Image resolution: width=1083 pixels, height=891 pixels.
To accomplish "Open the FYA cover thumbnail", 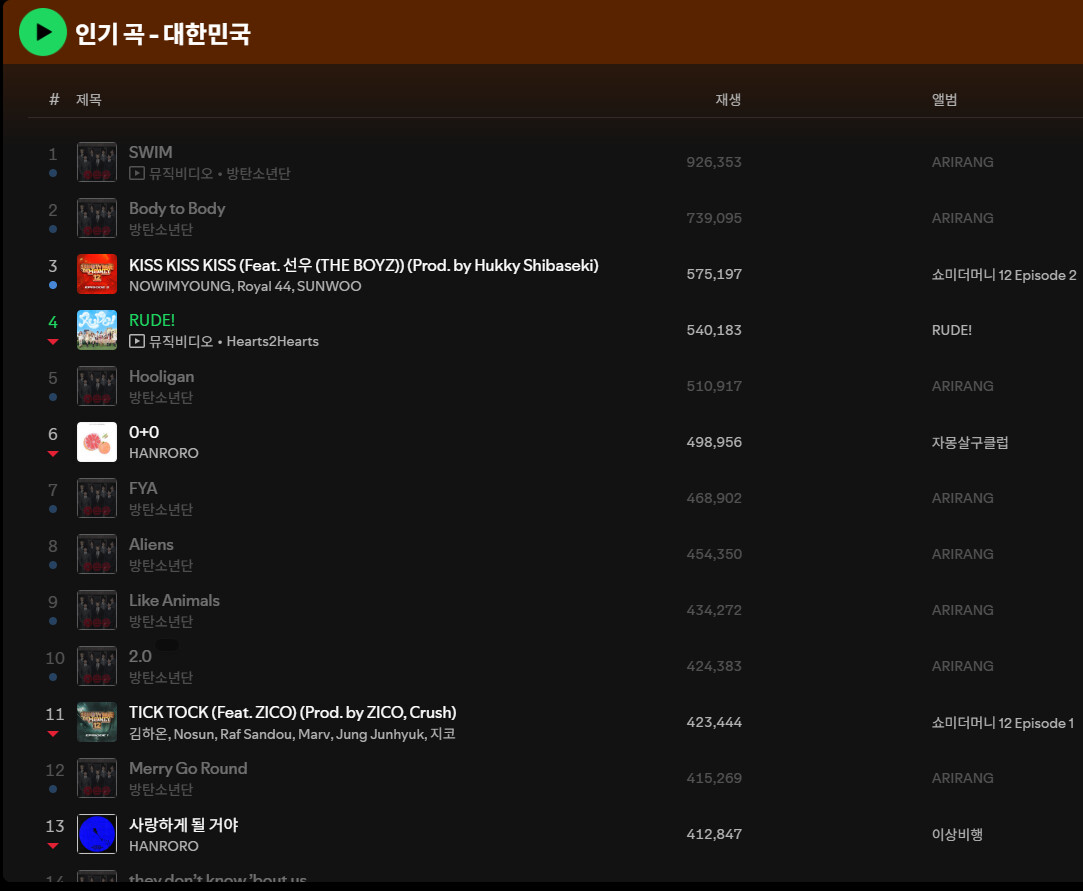I will point(97,498).
